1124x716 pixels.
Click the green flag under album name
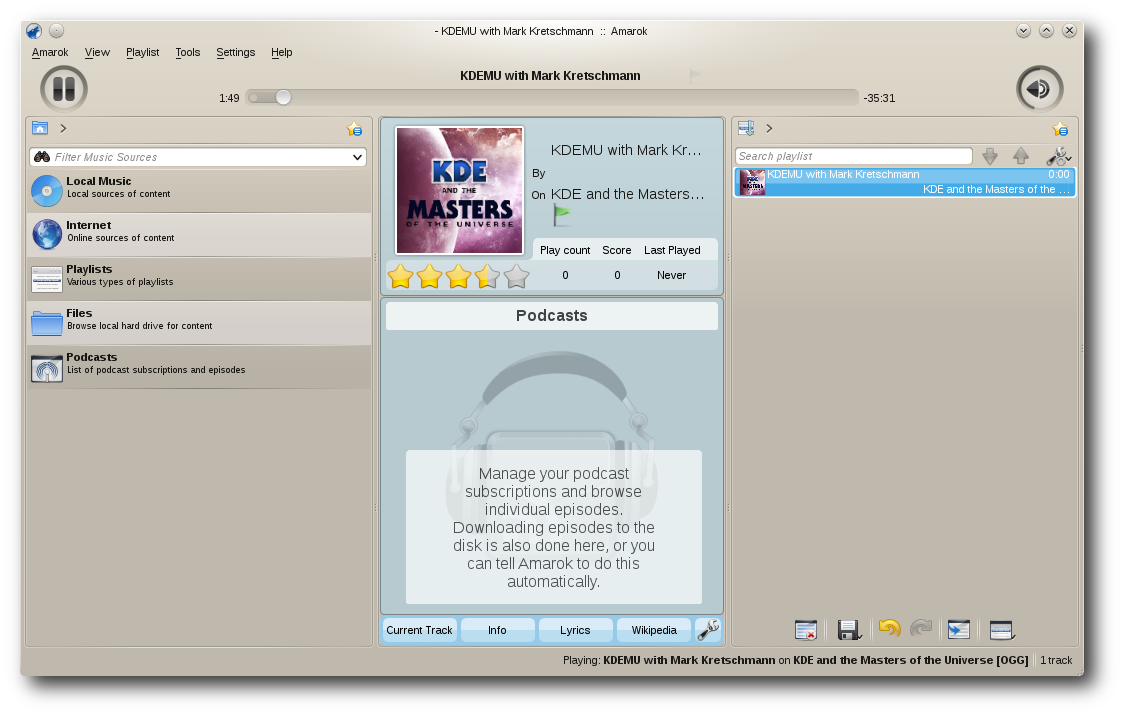click(x=562, y=214)
